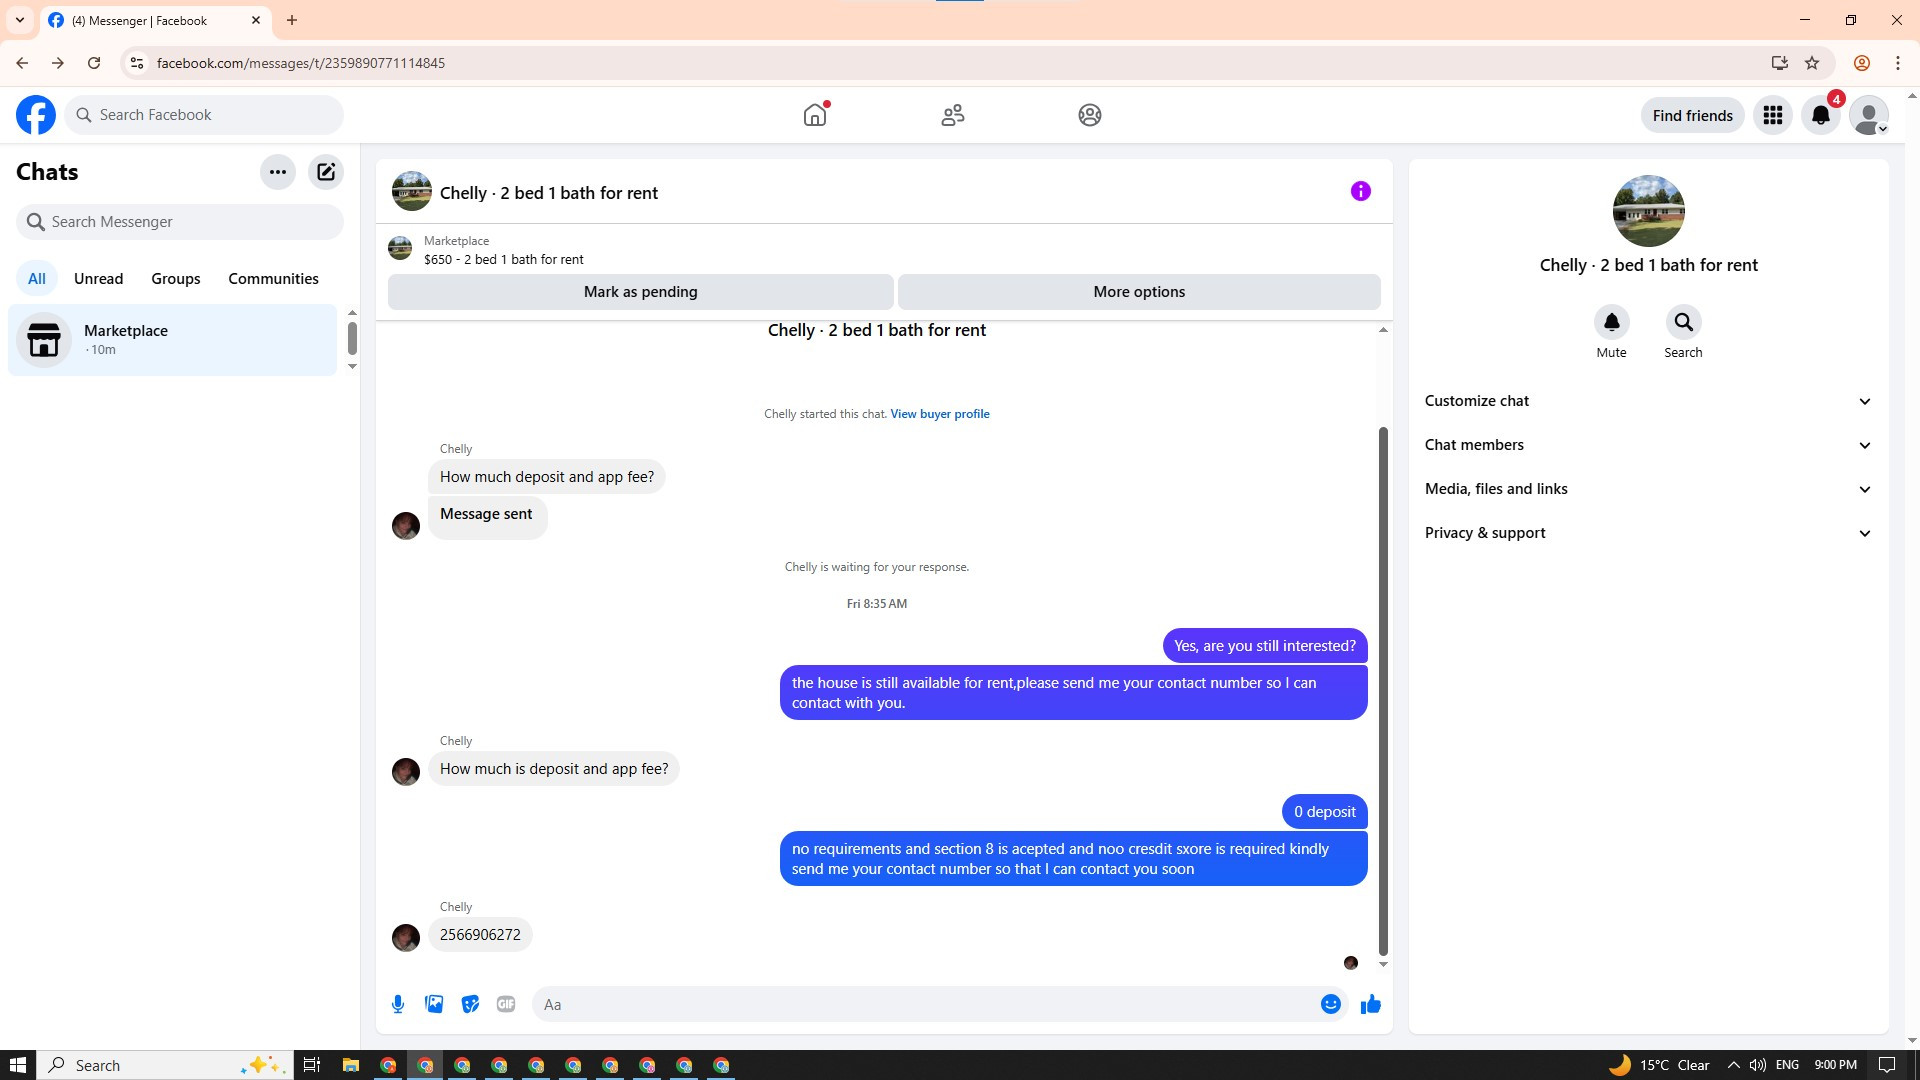Mark the listing as pending
This screenshot has width=1920, height=1080.
coord(641,292)
